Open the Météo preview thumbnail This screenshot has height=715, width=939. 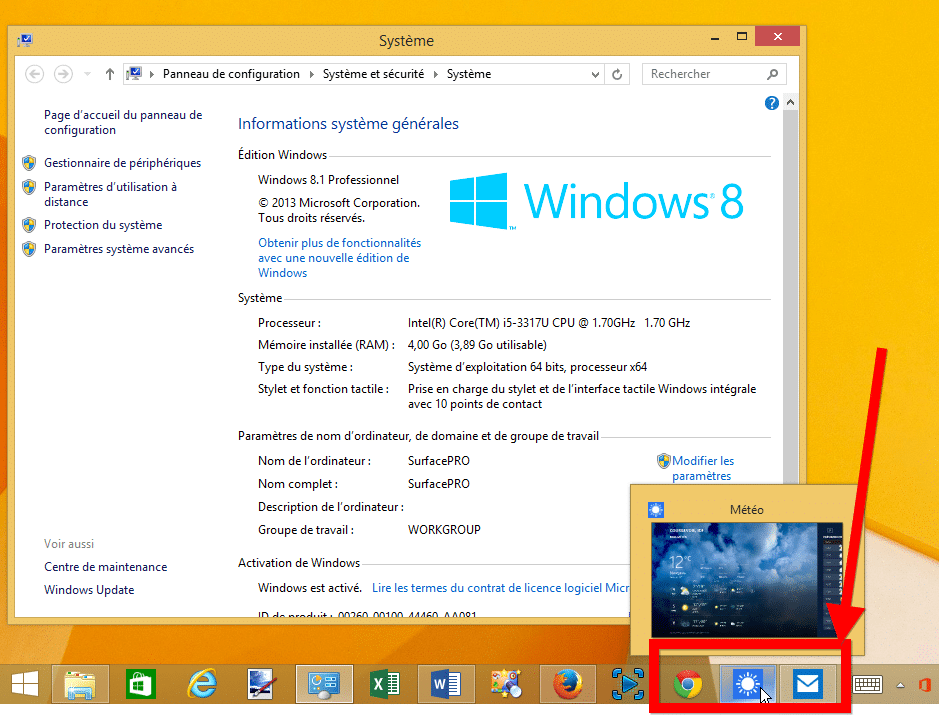tap(747, 579)
